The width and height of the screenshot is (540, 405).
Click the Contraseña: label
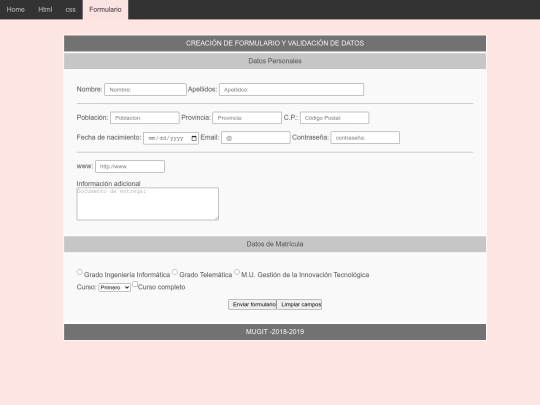pyautogui.click(x=310, y=137)
